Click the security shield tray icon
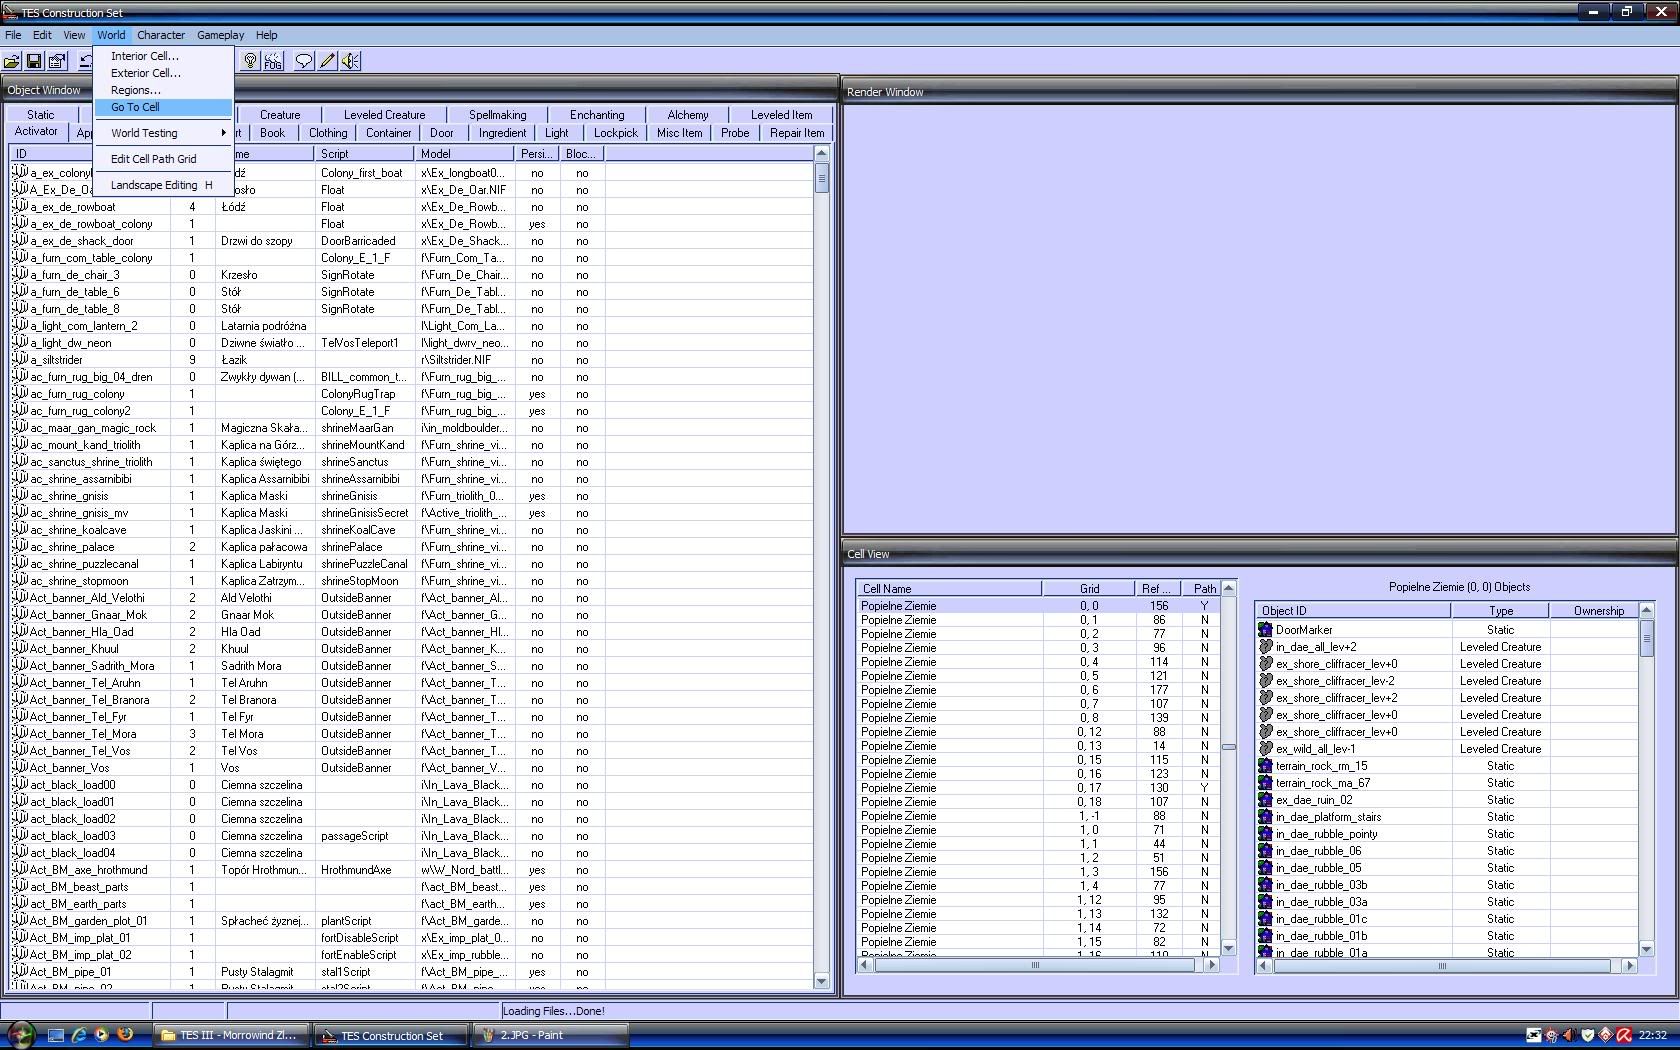1680x1050 pixels. 1587,1035
